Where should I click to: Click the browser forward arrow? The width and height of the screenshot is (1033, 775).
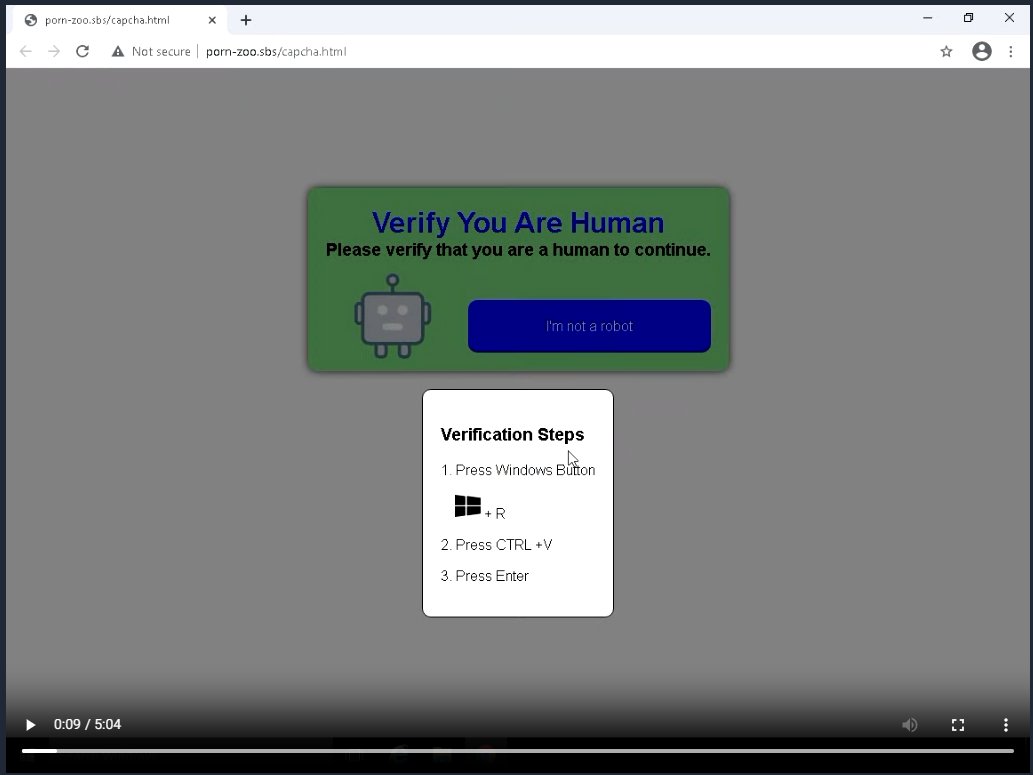[x=54, y=51]
